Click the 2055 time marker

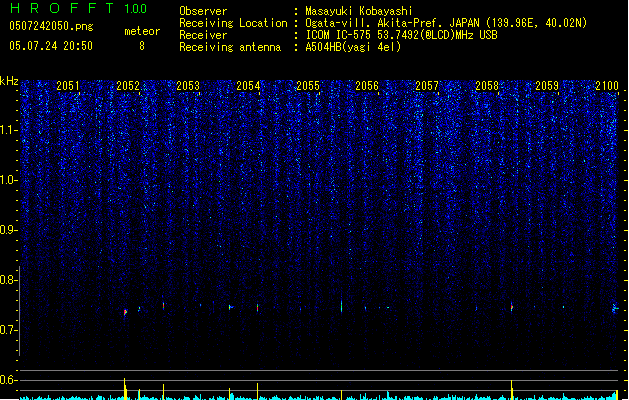pos(308,86)
